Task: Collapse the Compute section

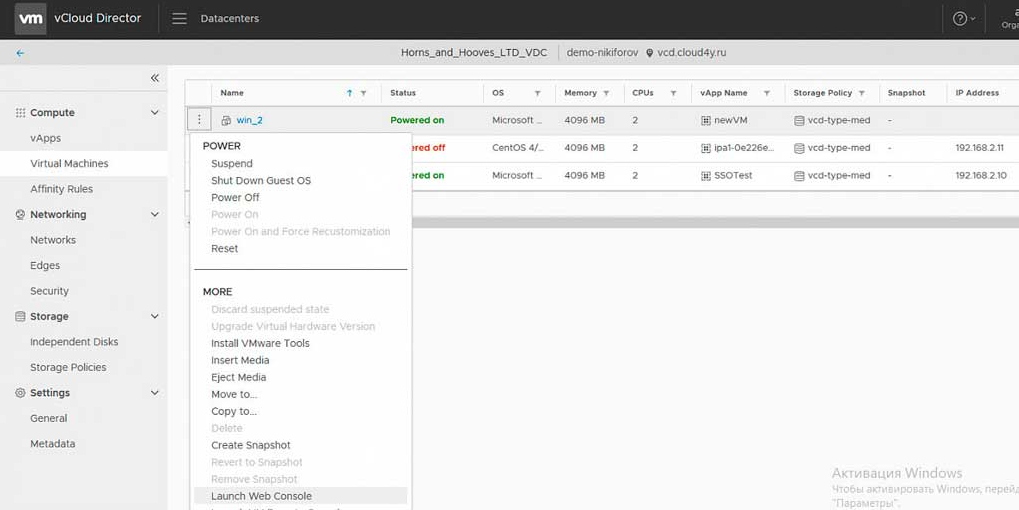Action: click(x=155, y=112)
